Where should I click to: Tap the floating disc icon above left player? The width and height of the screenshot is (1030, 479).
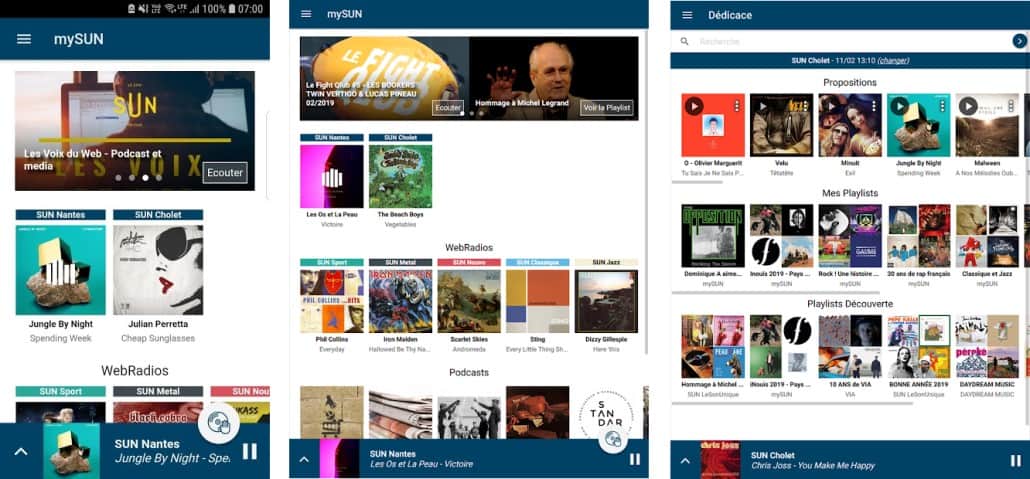(x=219, y=422)
